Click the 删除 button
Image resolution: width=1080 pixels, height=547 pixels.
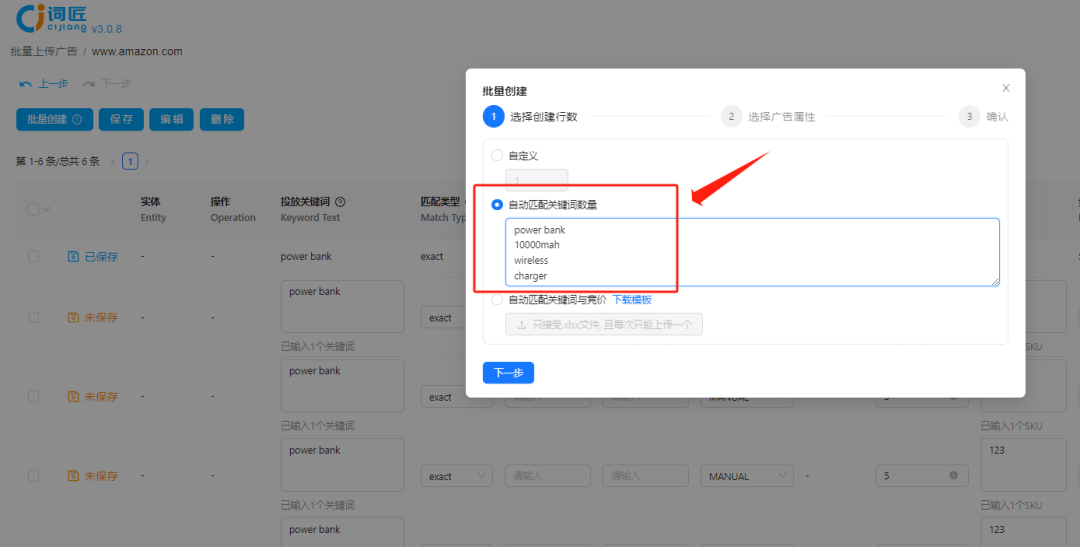[x=222, y=119]
